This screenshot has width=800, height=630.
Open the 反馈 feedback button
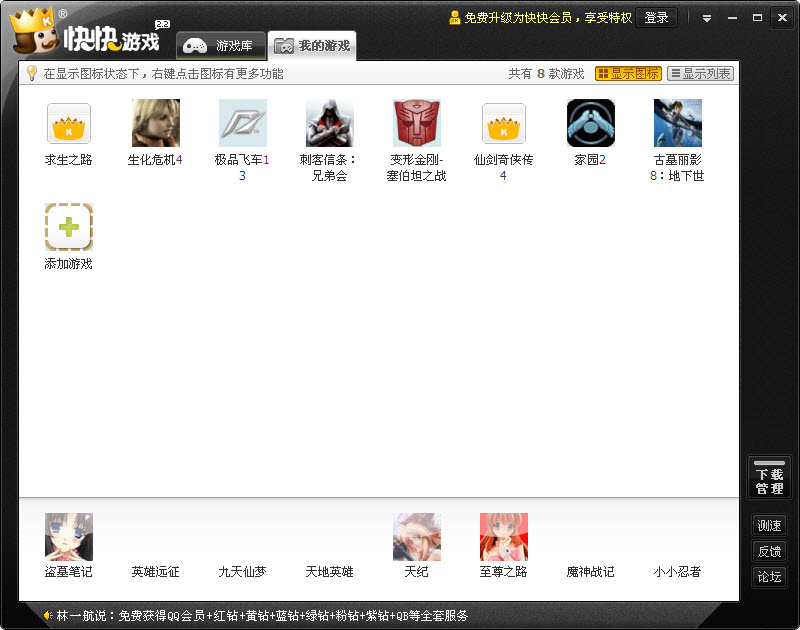tap(769, 551)
